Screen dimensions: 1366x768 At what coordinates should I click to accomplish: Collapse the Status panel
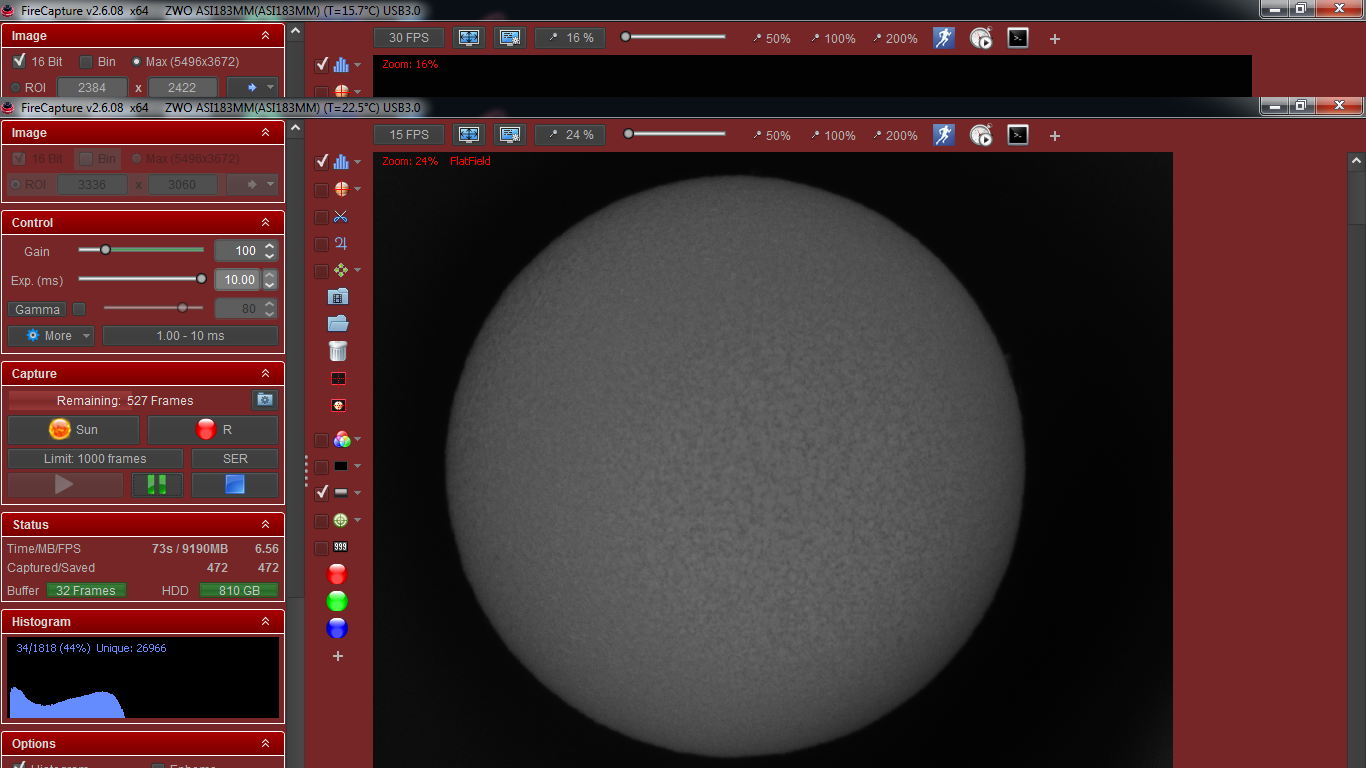coord(265,525)
